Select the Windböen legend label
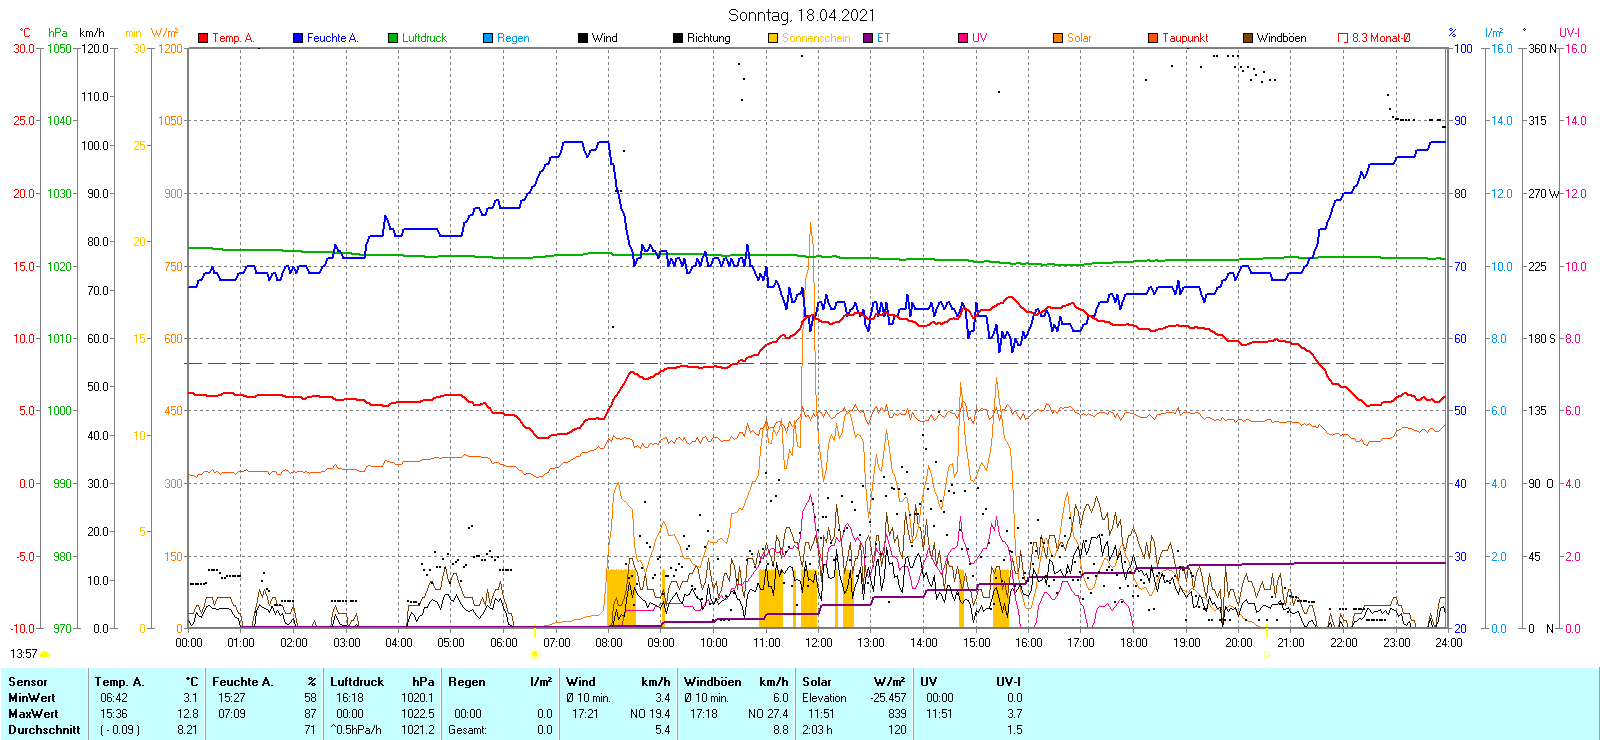Screen dimensions: 1600x740 click(1281, 38)
